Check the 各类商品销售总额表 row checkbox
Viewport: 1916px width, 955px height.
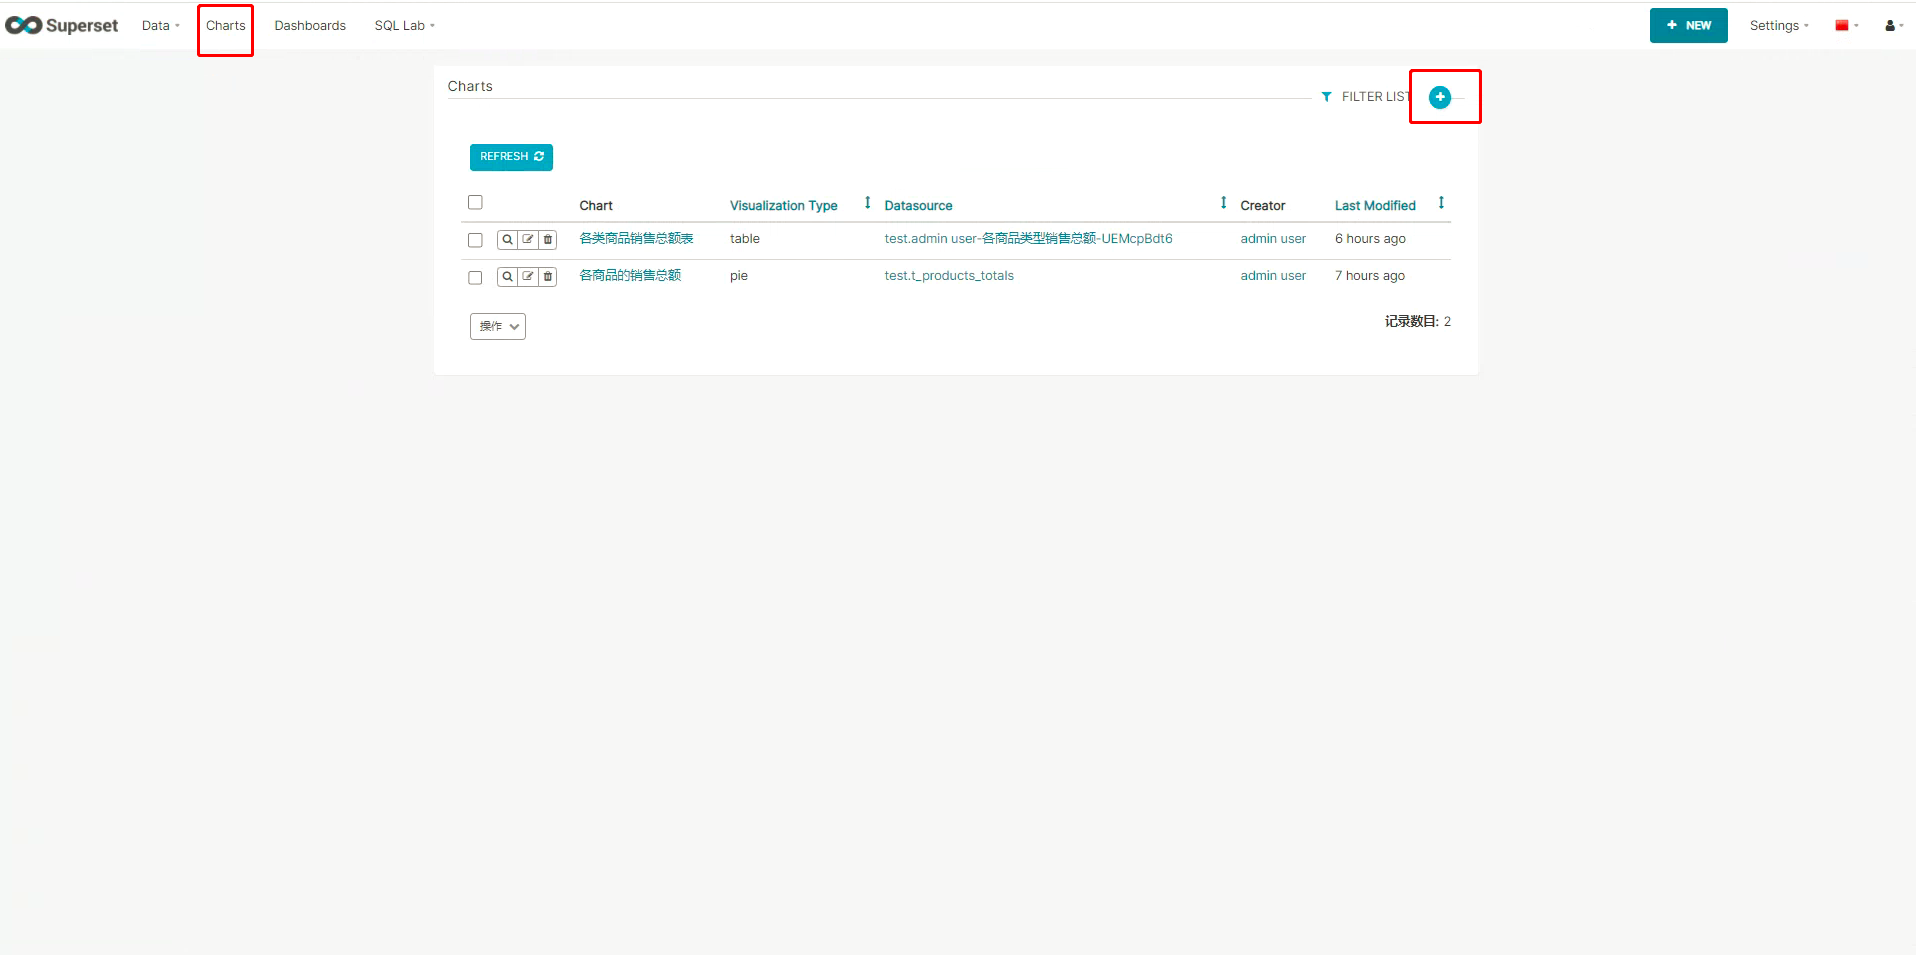click(x=475, y=240)
